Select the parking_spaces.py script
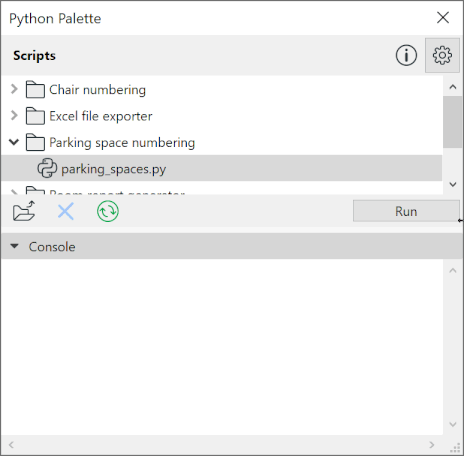 222,168
